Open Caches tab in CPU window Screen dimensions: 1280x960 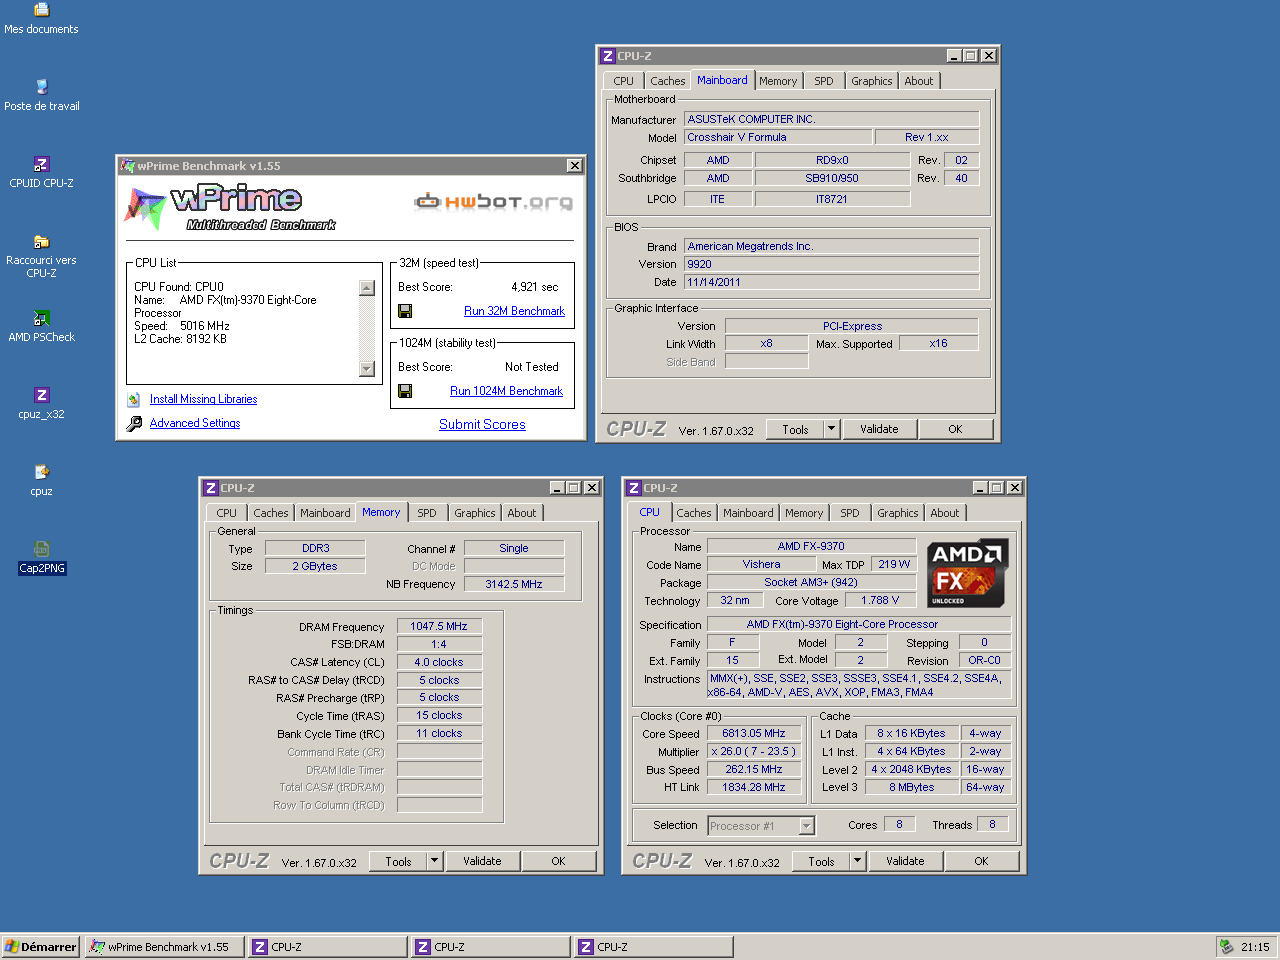pyautogui.click(x=693, y=513)
